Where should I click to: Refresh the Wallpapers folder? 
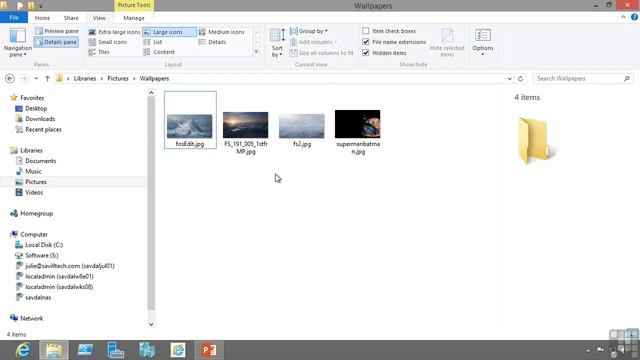pos(520,79)
